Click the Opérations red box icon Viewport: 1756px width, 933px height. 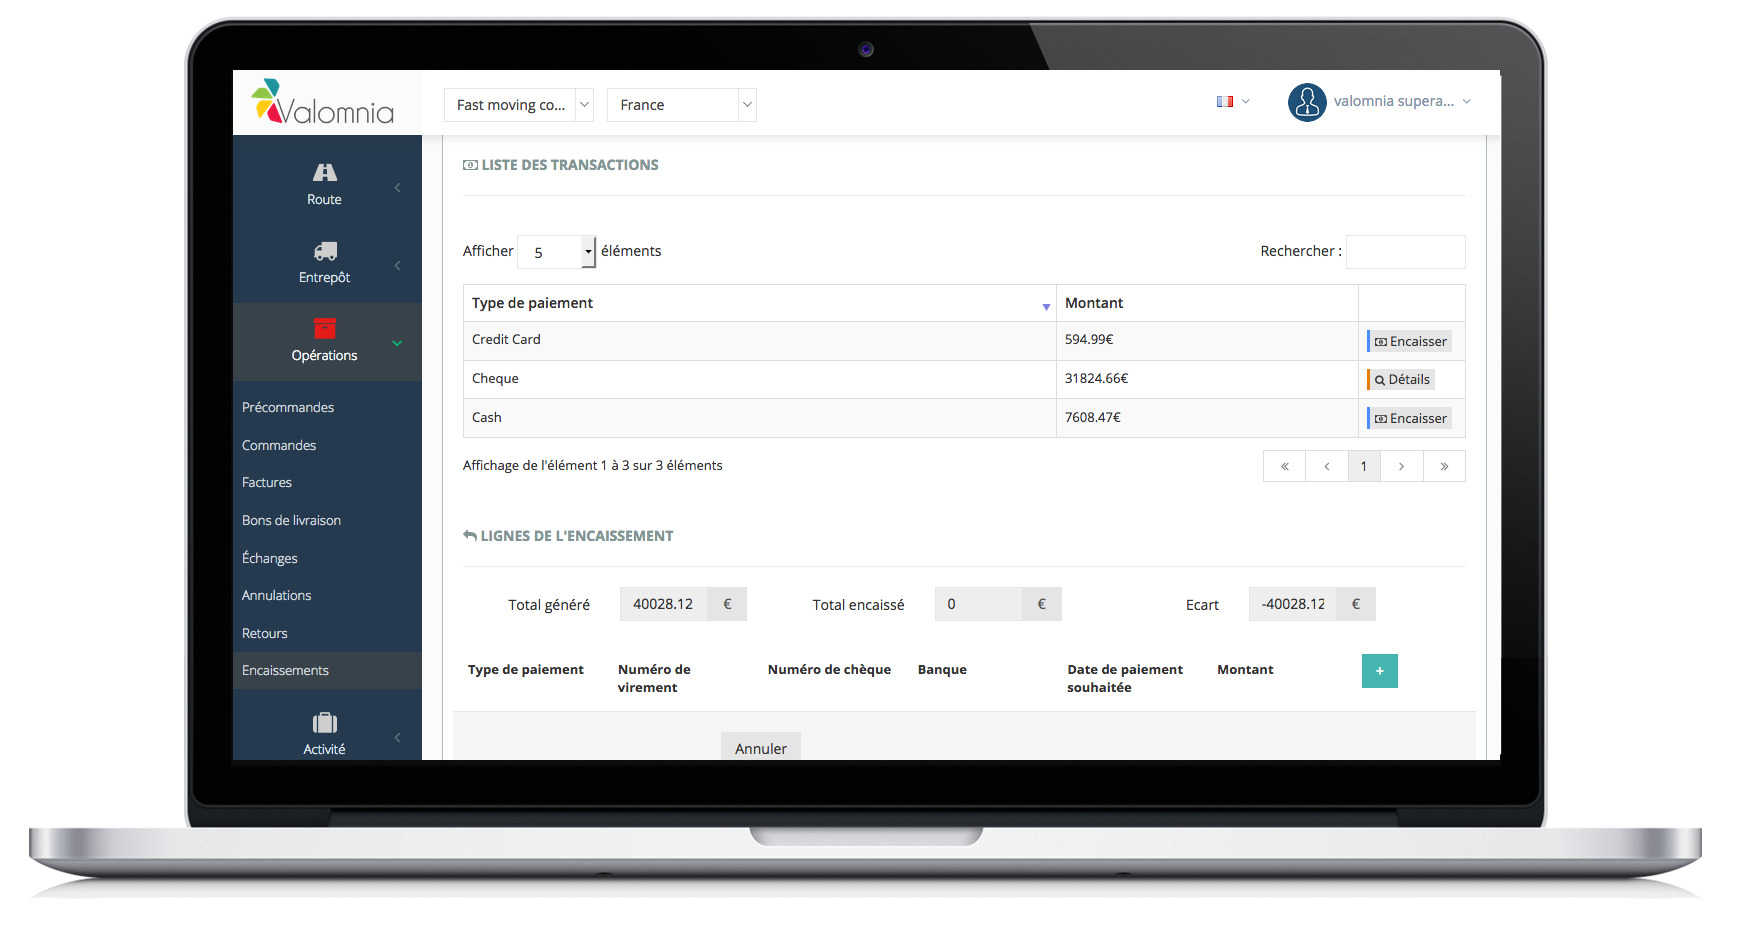pyautogui.click(x=324, y=328)
